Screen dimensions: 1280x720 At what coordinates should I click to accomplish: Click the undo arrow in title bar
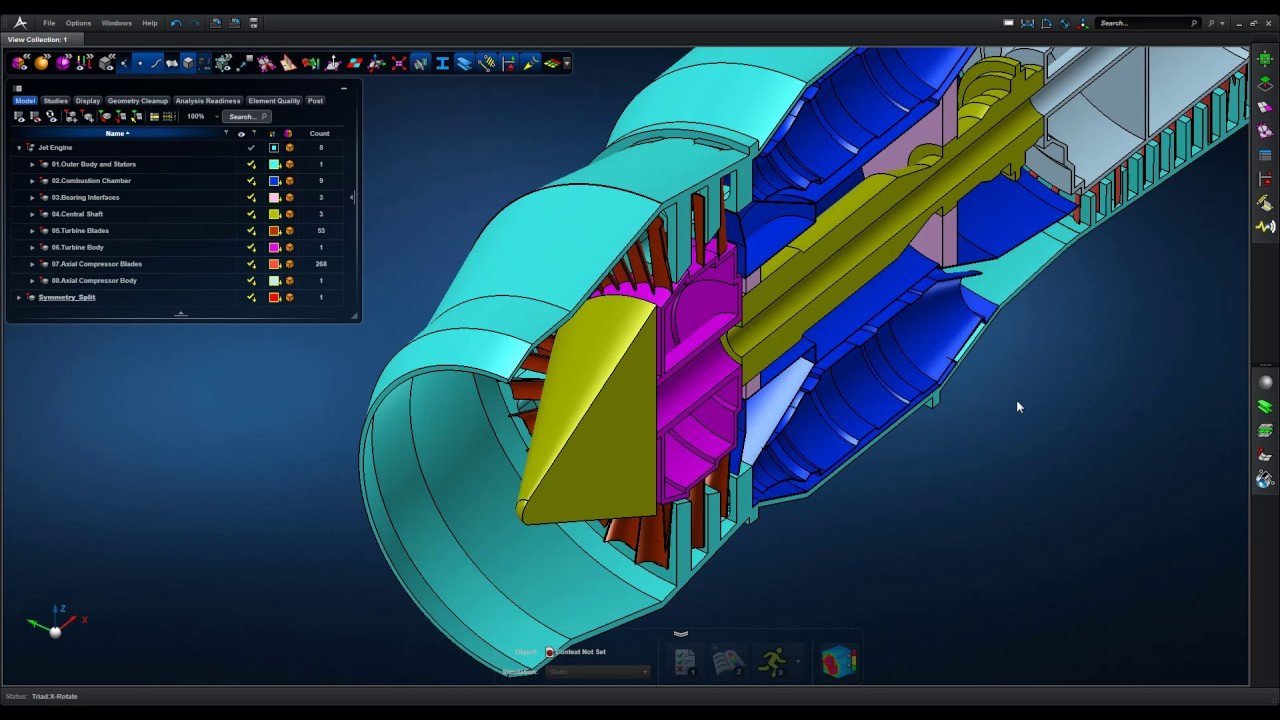click(x=176, y=23)
